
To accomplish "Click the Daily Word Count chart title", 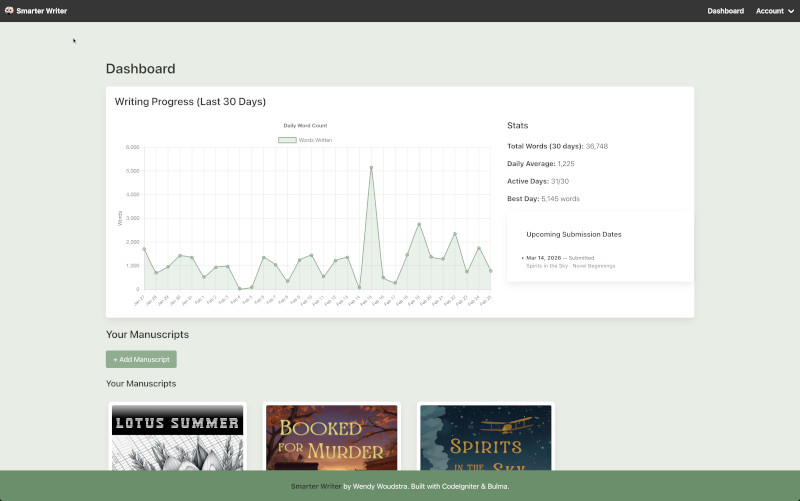I will click(305, 125).
